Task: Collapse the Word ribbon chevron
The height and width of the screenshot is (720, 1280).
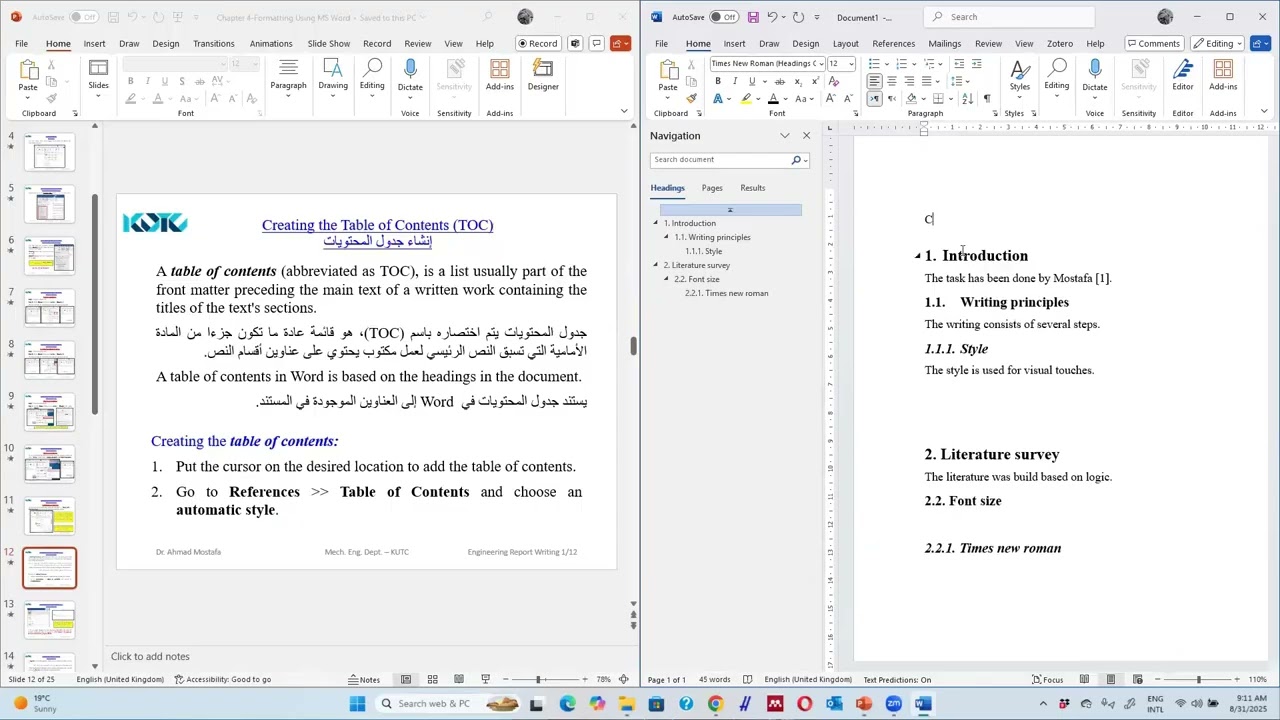Action: [1264, 112]
